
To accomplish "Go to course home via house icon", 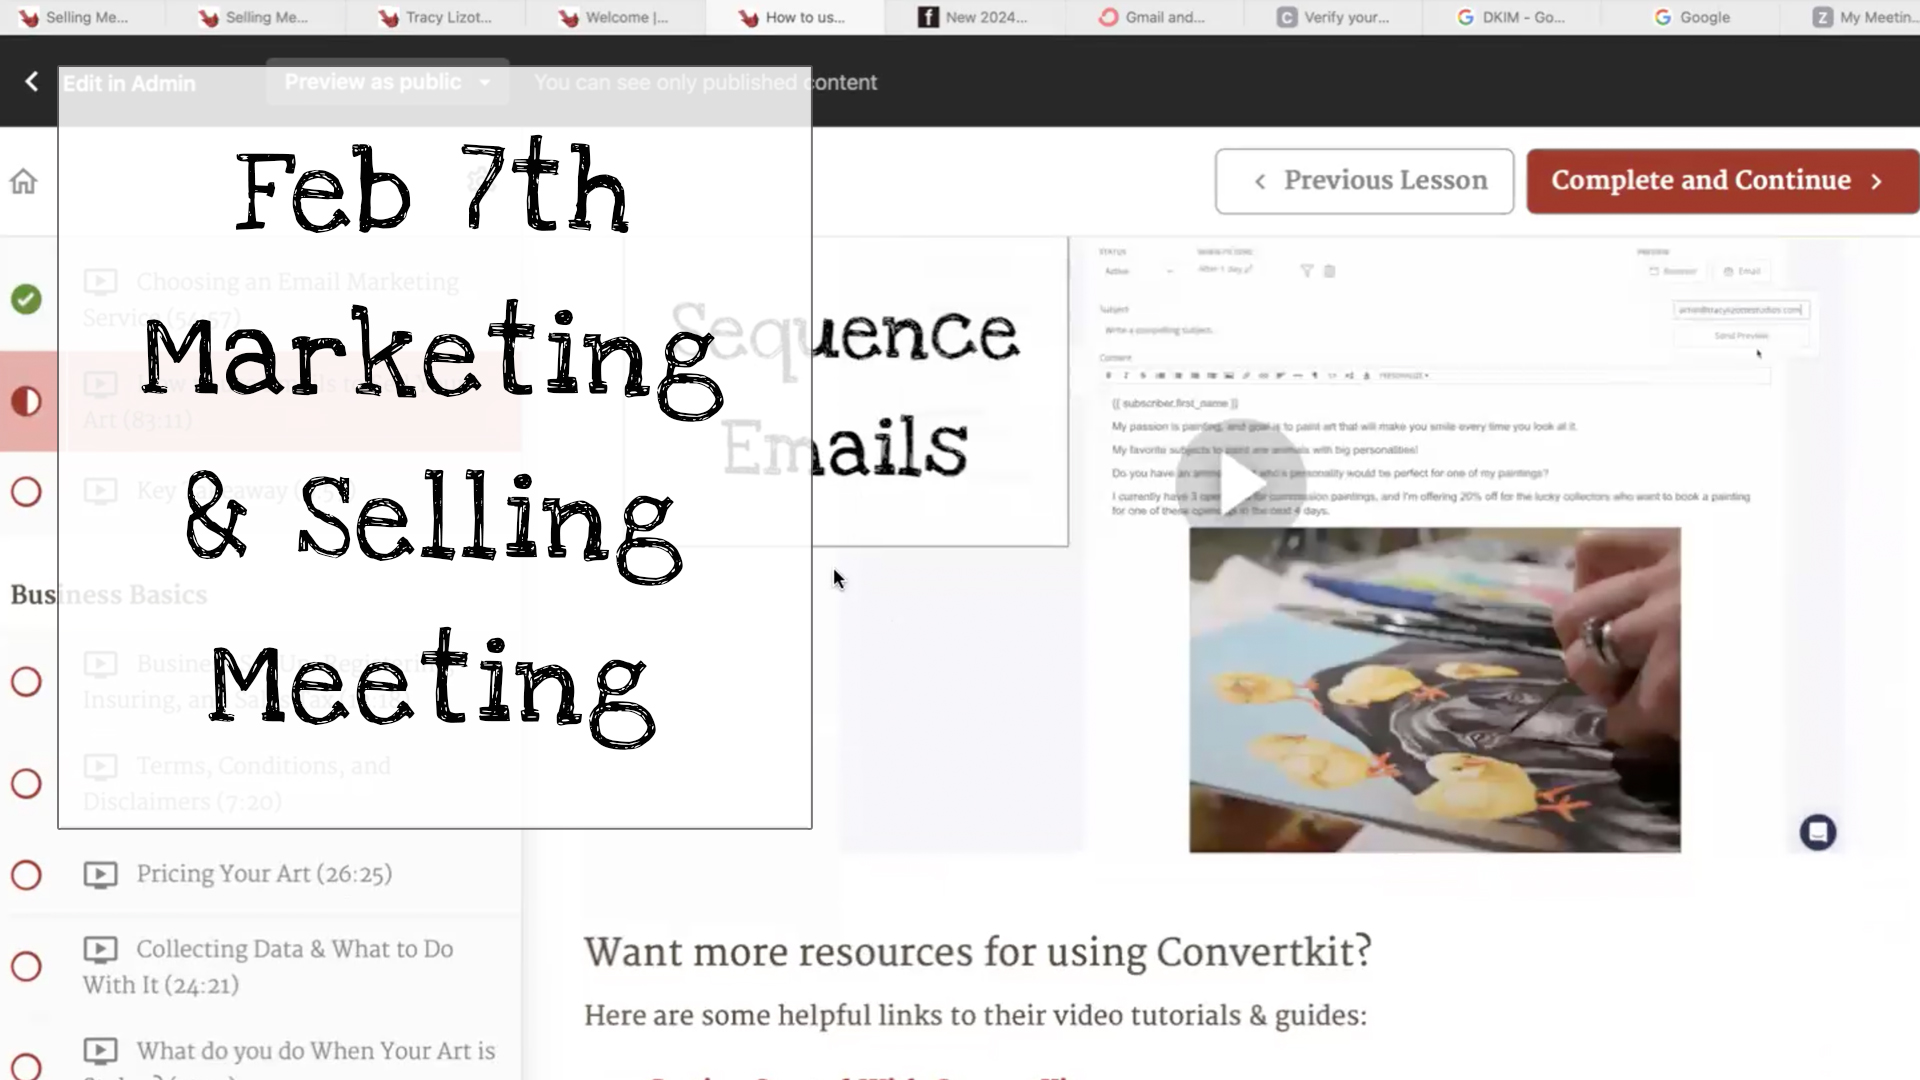I will [23, 181].
